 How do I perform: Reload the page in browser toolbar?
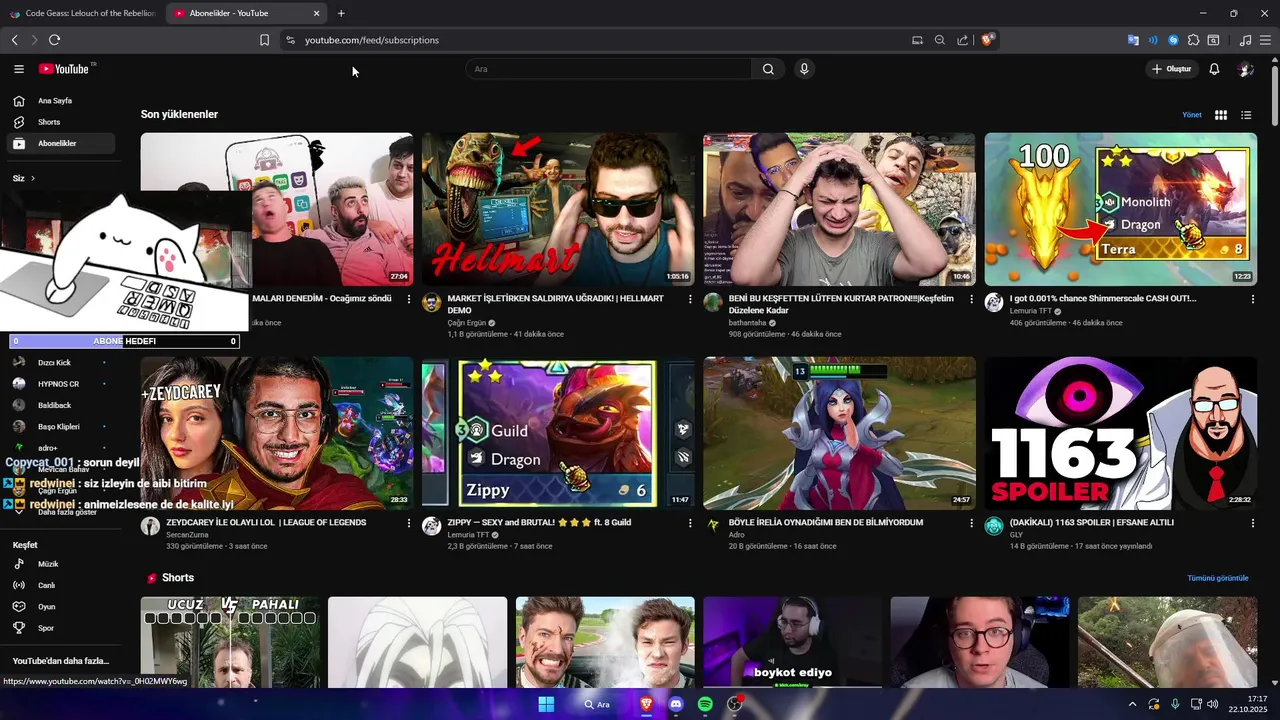[54, 40]
